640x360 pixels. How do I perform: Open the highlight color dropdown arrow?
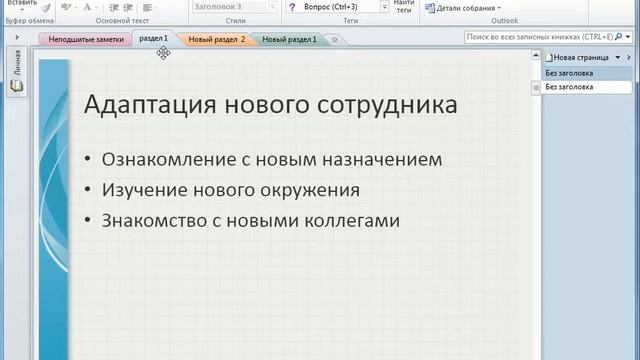click(76, 7)
